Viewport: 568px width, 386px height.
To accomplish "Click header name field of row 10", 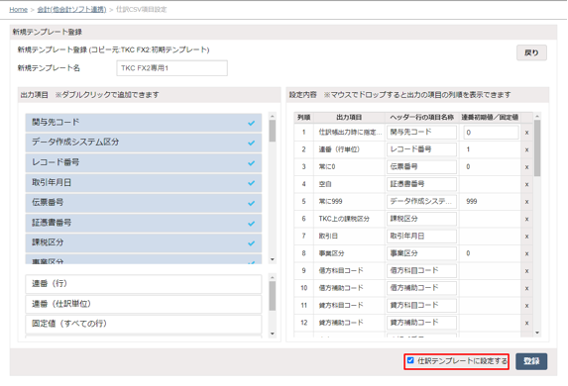I will click(x=422, y=288).
